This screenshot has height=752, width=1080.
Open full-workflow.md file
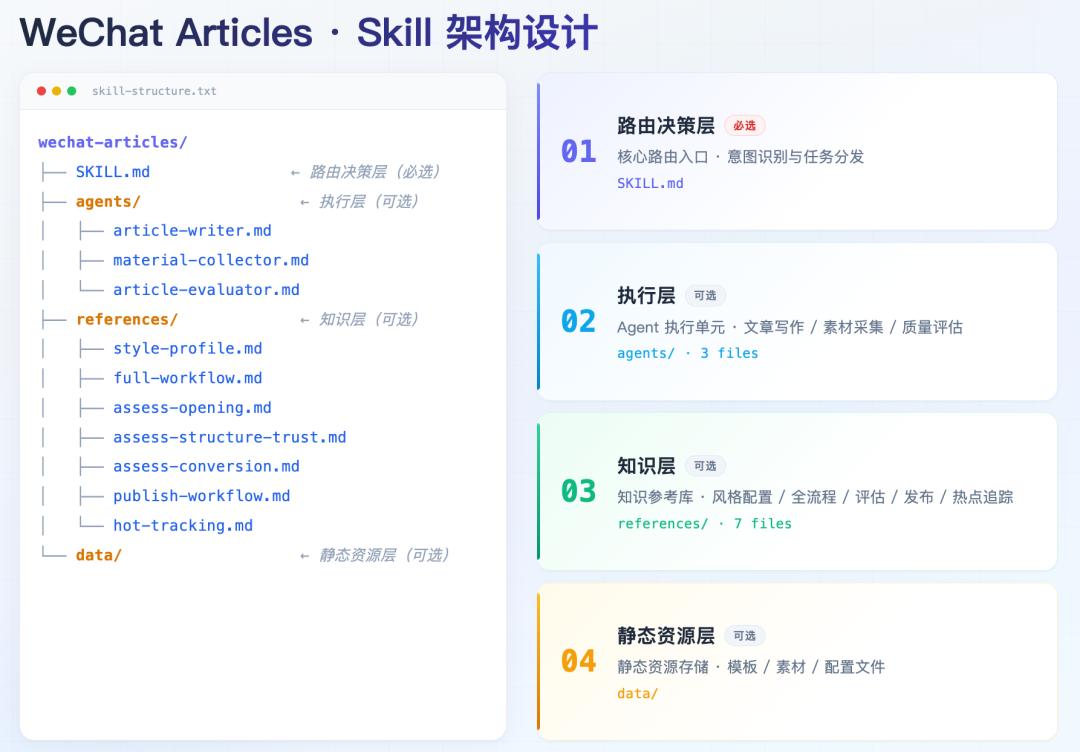[x=187, y=378]
